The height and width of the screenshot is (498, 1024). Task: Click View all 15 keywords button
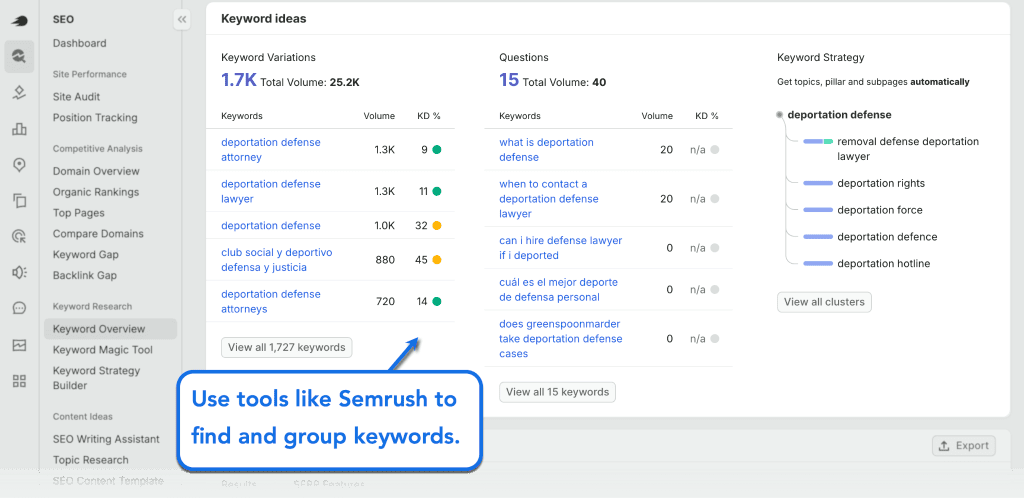558,392
